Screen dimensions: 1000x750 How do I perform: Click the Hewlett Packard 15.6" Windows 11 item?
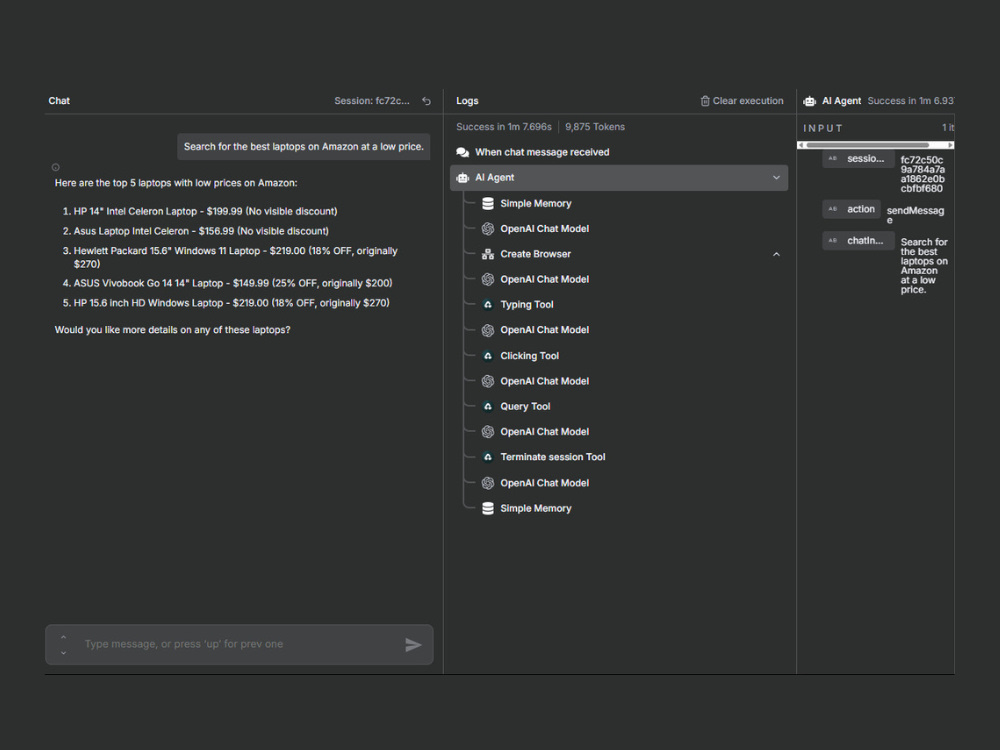[235, 257]
